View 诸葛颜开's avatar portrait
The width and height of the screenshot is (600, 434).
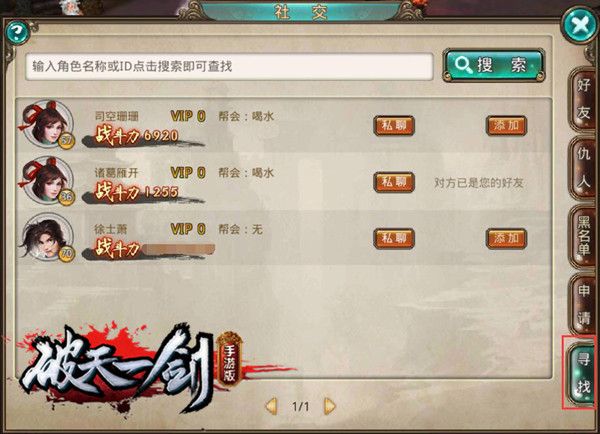(47, 181)
